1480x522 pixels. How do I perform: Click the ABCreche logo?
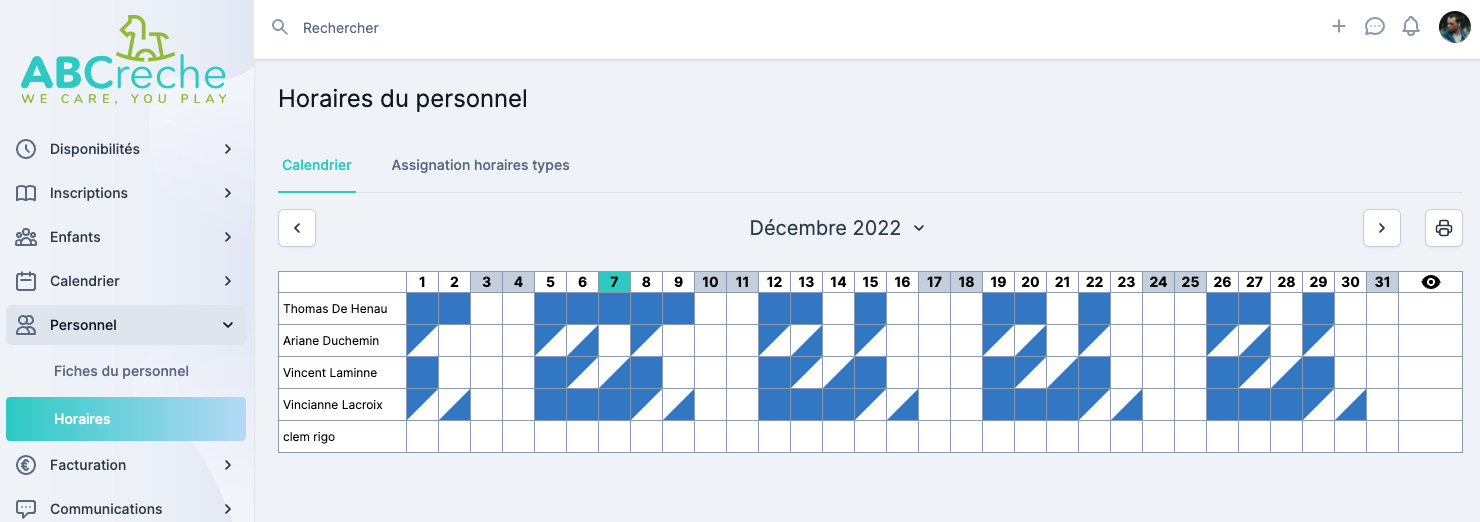coord(124,62)
